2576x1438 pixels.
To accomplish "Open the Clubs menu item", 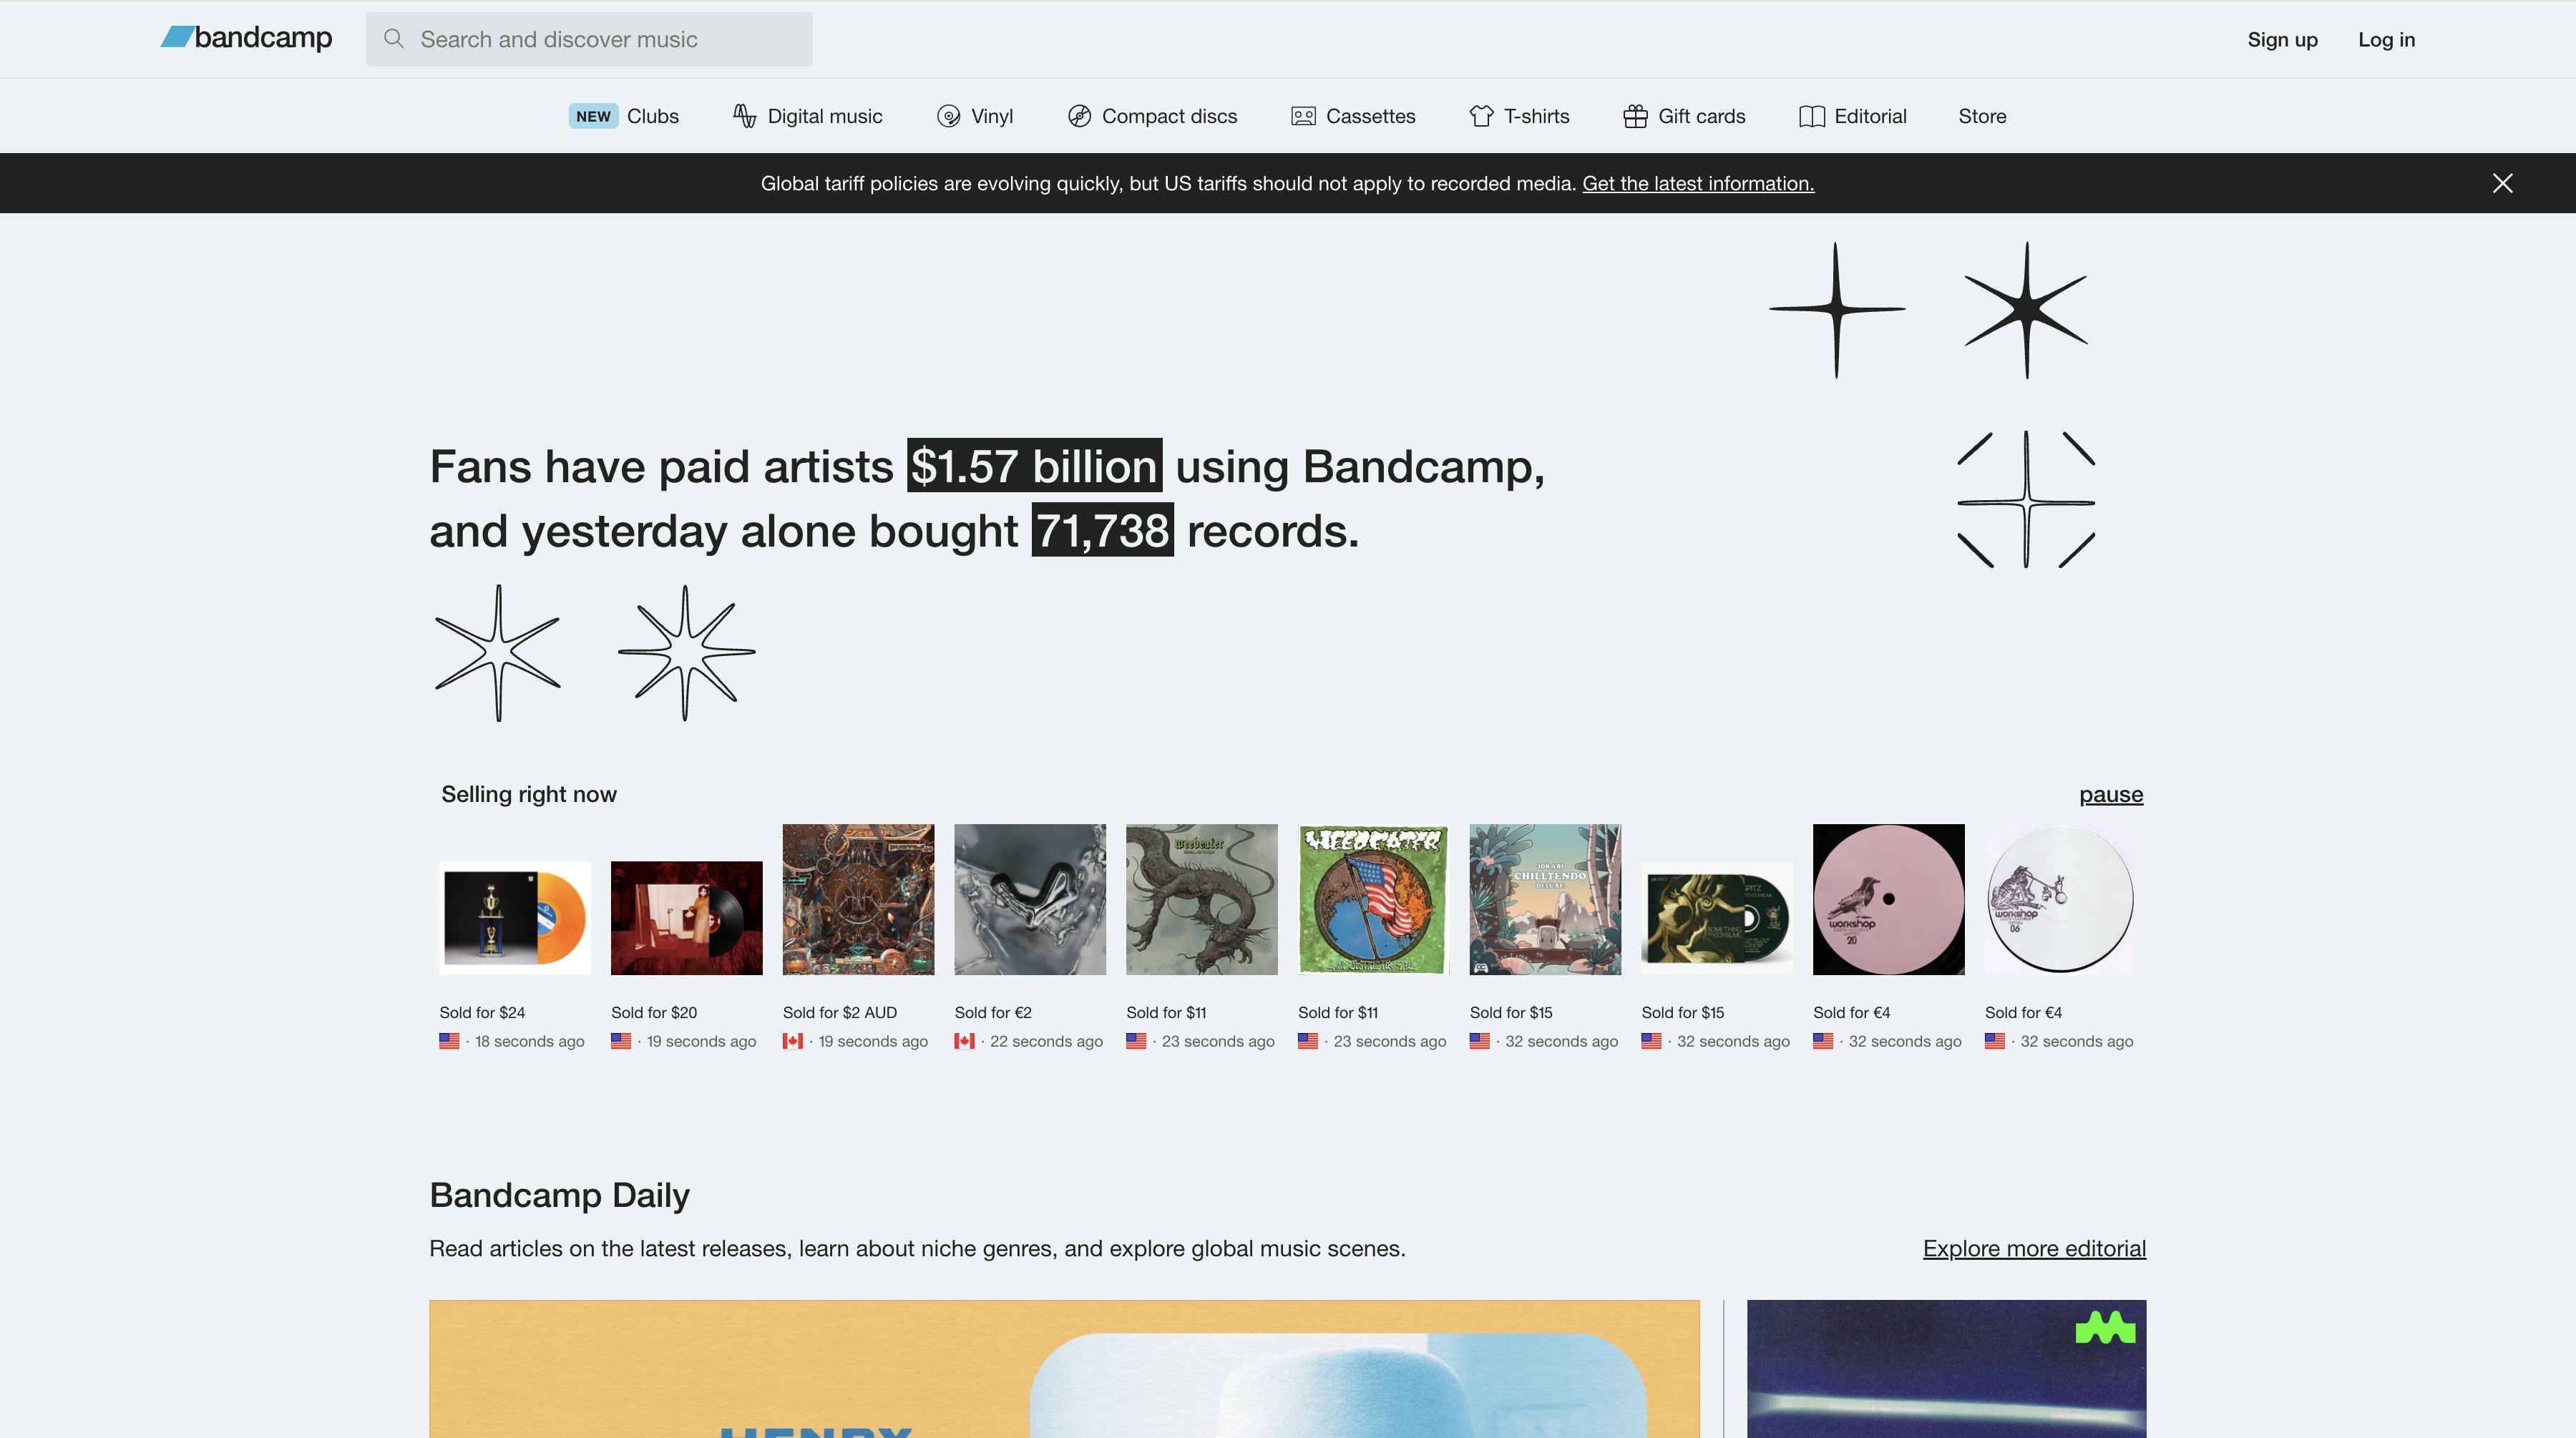I will (x=652, y=116).
